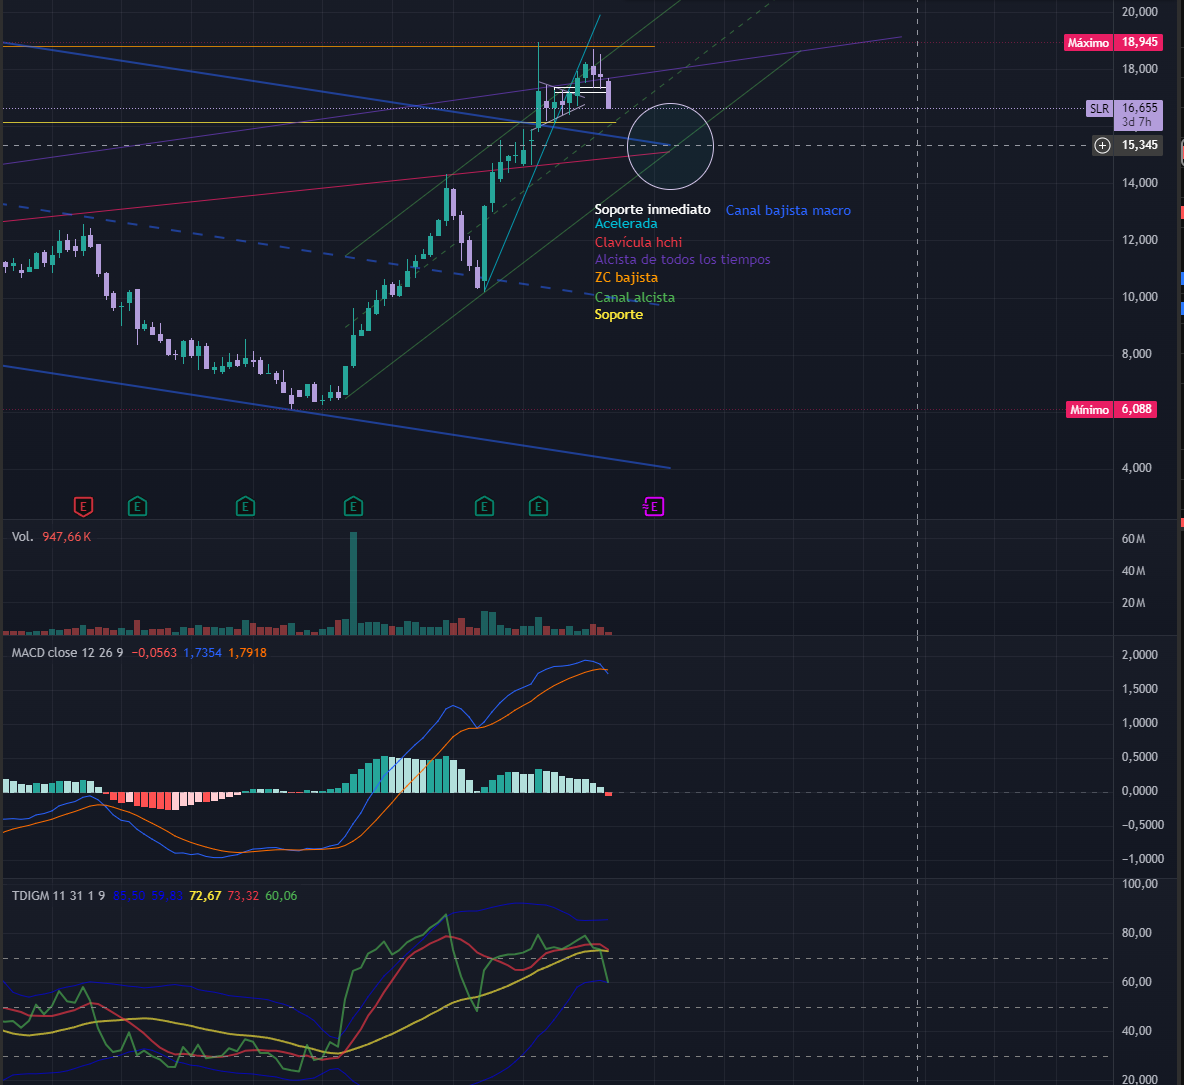Select the SLR symbol price label
1184x1085 pixels.
(1099, 108)
